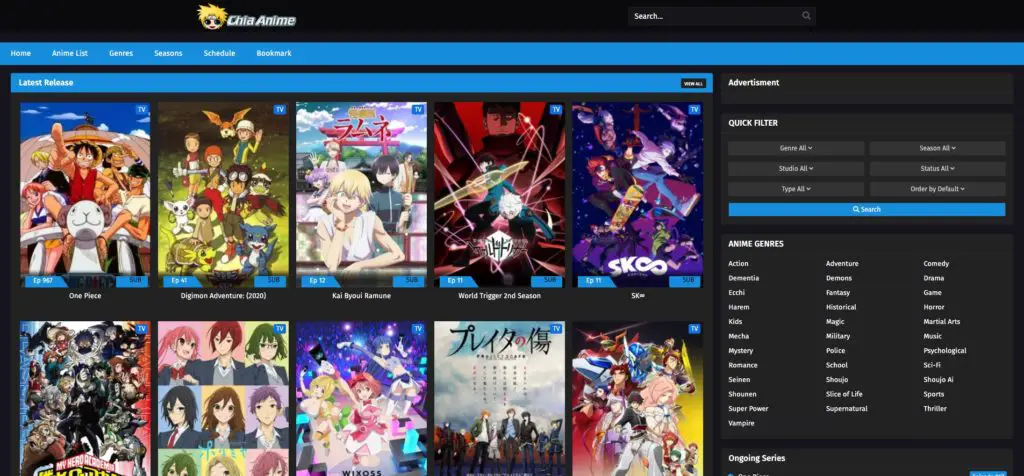
Task: Open Schedule in the navigation bar
Action: (x=219, y=54)
